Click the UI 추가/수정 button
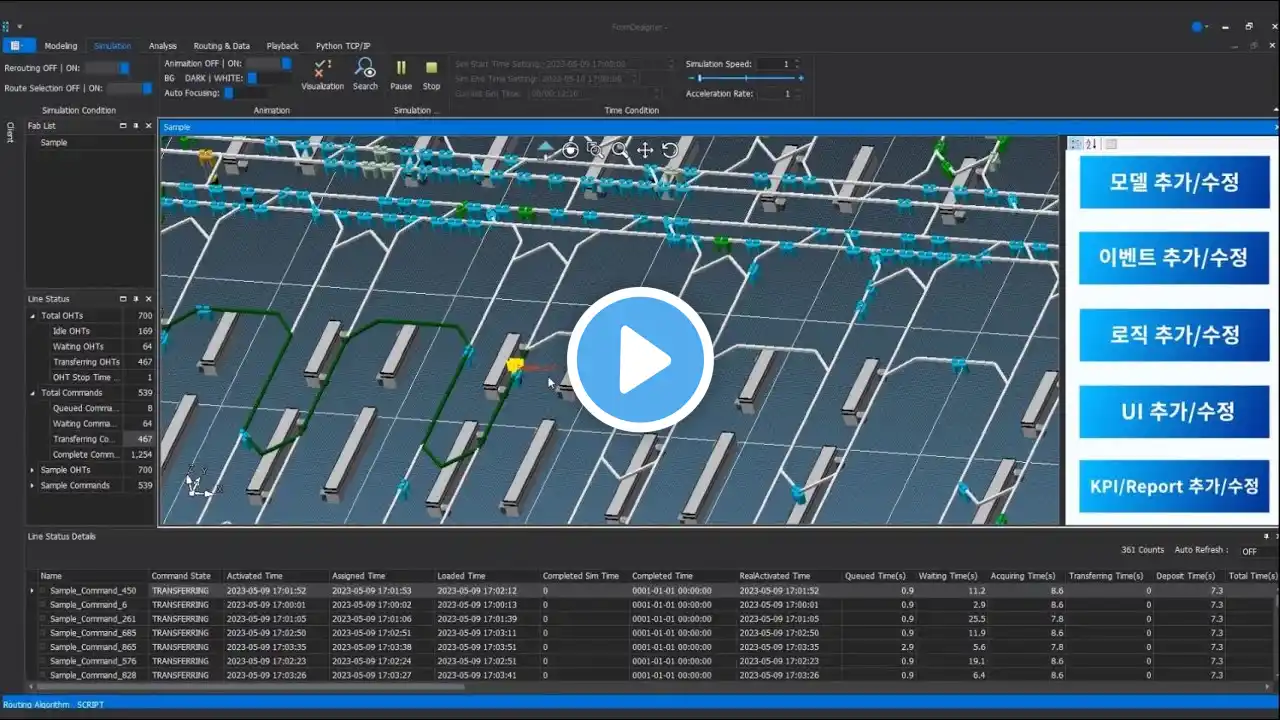 [x=1174, y=410]
